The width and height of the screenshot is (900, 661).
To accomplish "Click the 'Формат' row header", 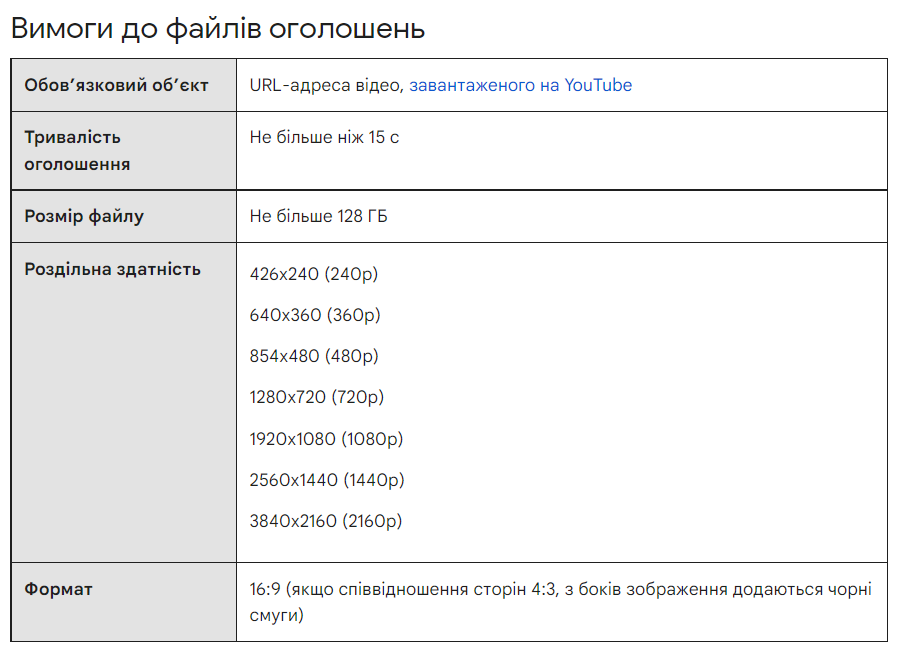I will 123,602.
